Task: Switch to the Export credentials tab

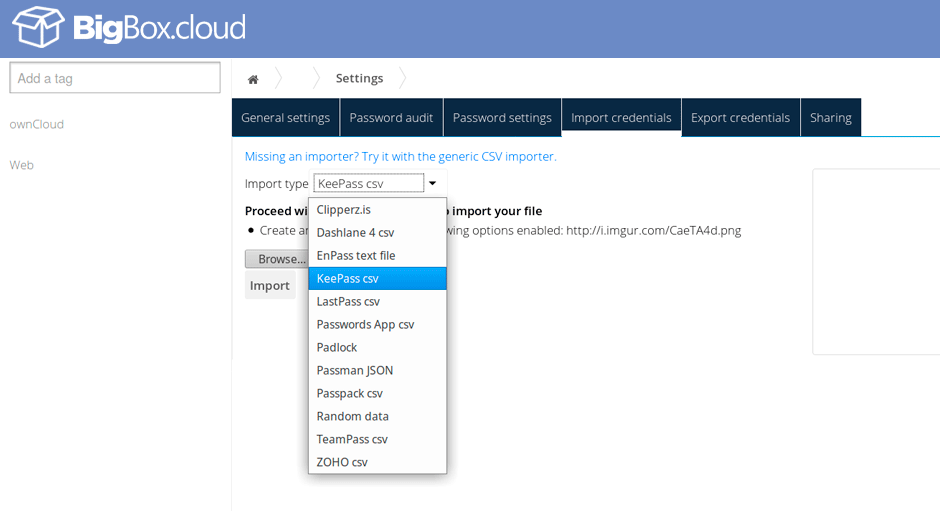Action: (x=740, y=118)
